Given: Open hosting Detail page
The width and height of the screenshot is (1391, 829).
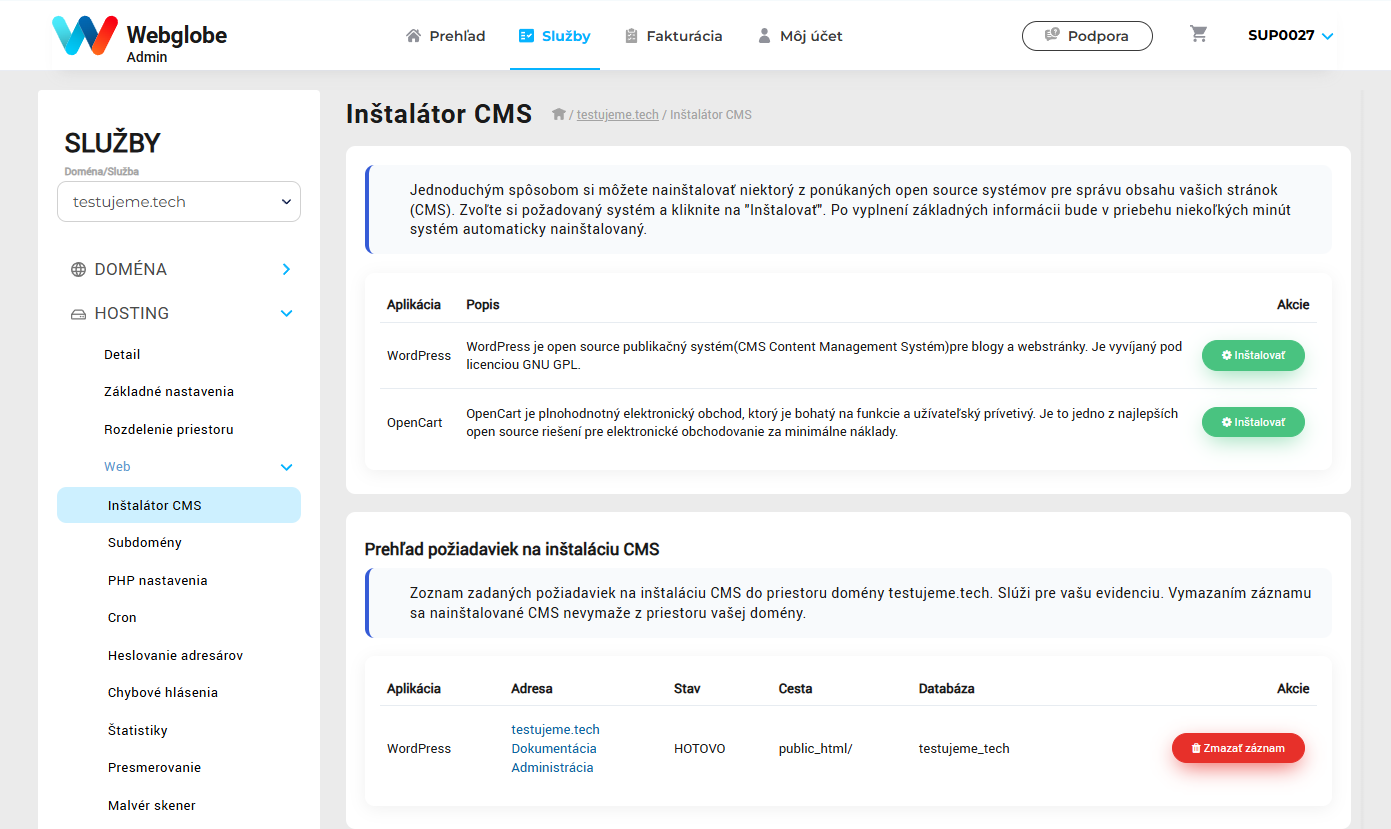Looking at the screenshot, I should click(x=122, y=354).
